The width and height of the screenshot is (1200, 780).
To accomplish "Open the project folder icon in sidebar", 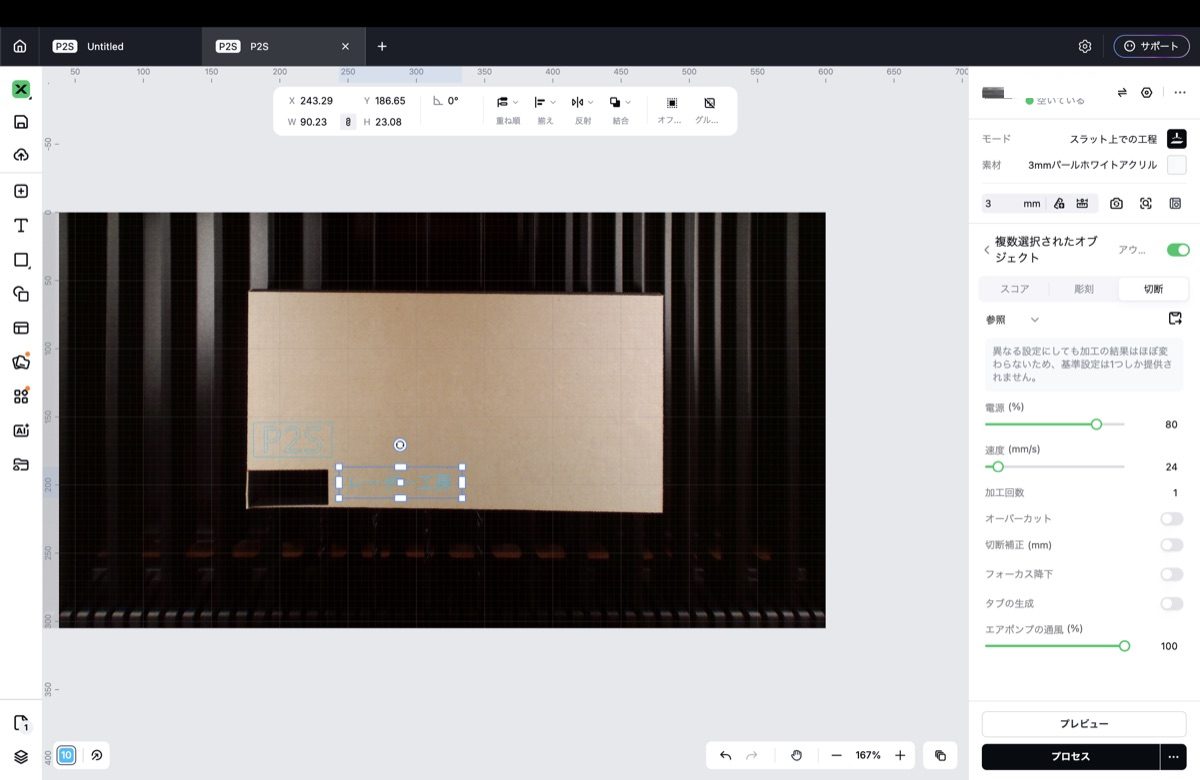I will pos(21,464).
